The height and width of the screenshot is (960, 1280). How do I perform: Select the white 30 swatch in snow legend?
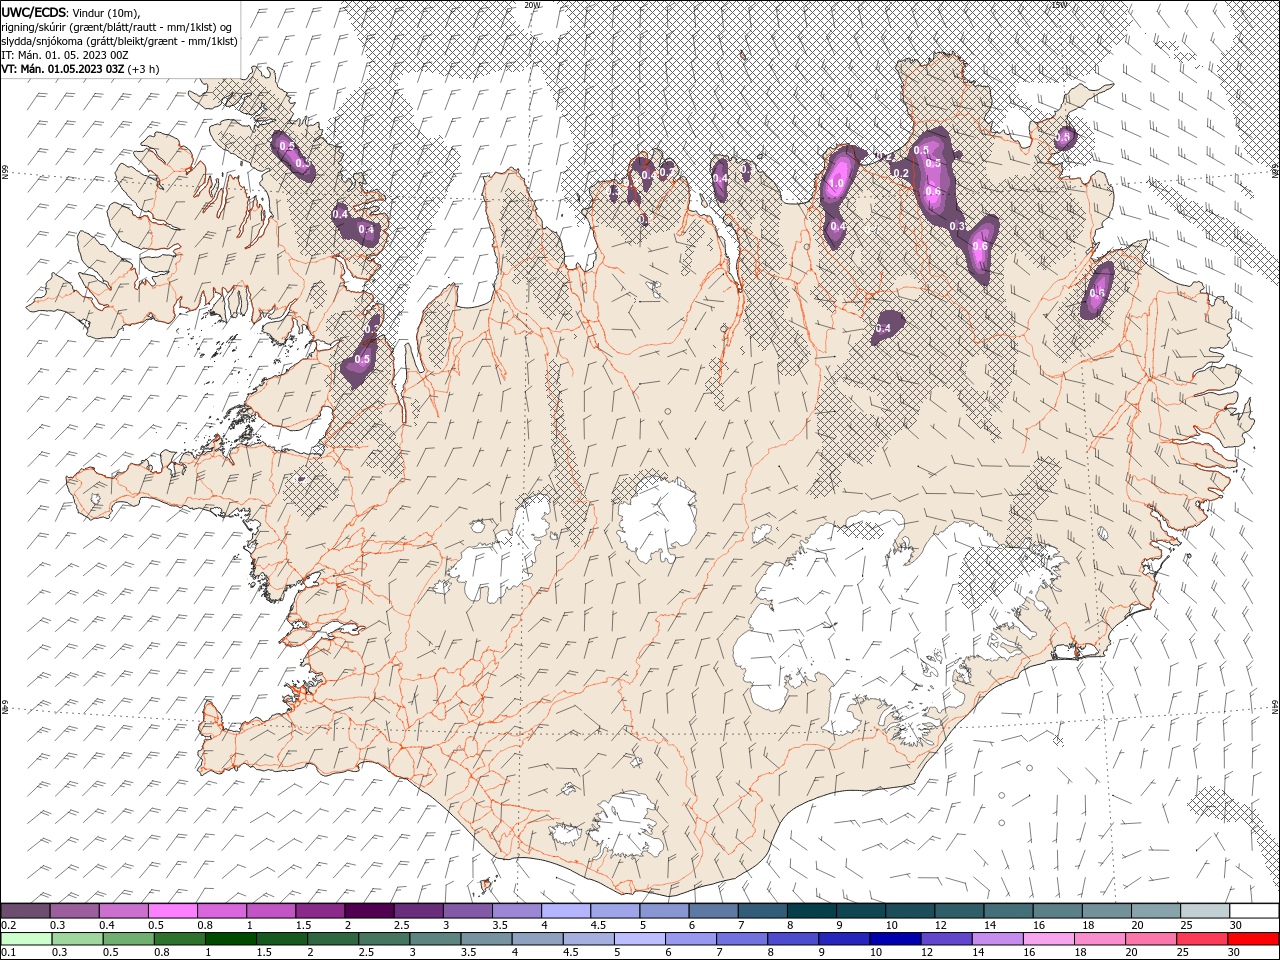pos(1253,911)
